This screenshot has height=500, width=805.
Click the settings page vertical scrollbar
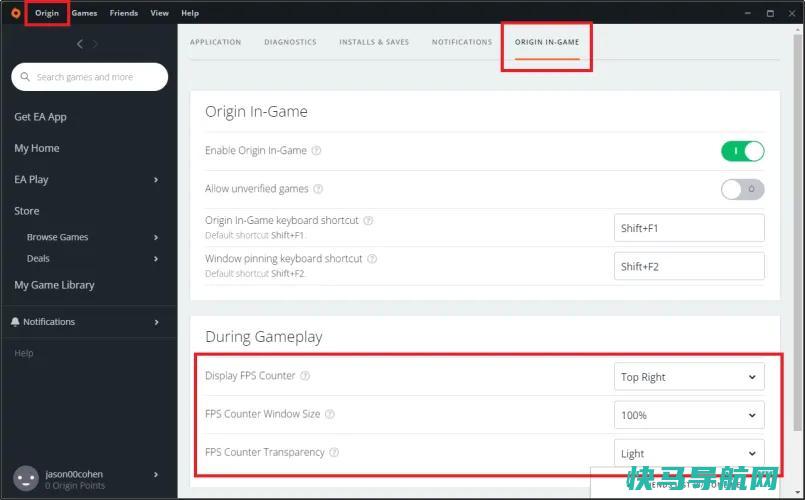[x=797, y=231]
